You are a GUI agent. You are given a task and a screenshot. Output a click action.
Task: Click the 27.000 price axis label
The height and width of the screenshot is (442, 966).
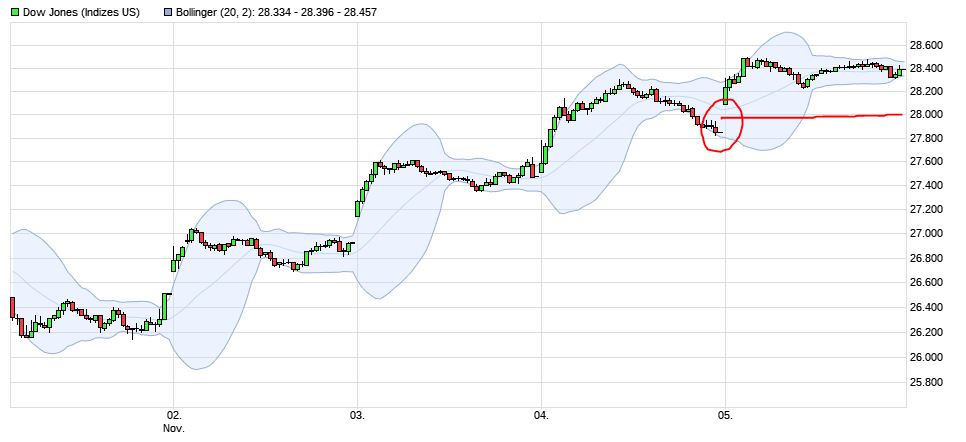point(926,234)
